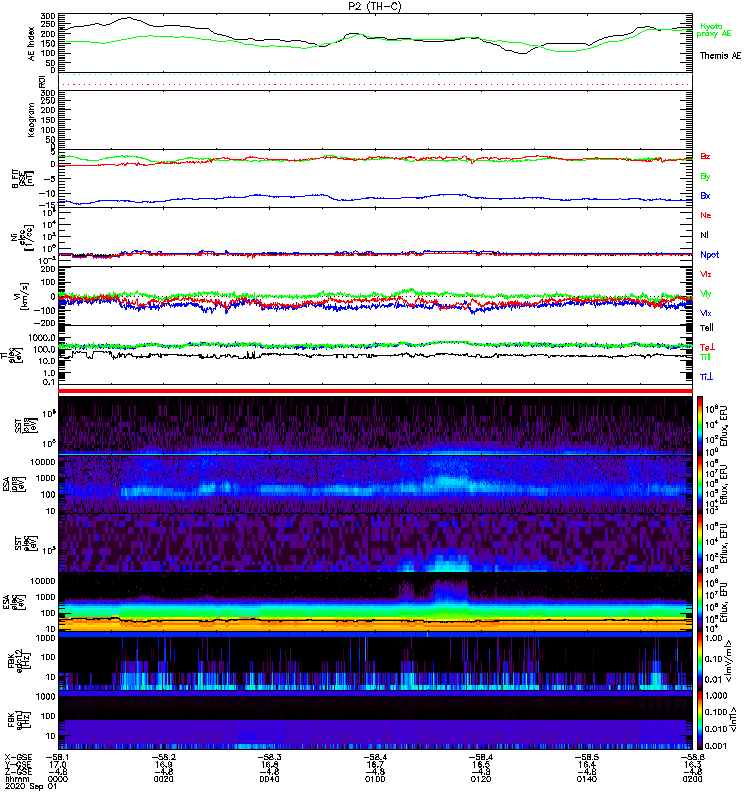Image resolution: width=750 pixels, height=800 pixels.
Task: Click the cyan patch in SST electron spectrogram
Action: tap(449, 563)
